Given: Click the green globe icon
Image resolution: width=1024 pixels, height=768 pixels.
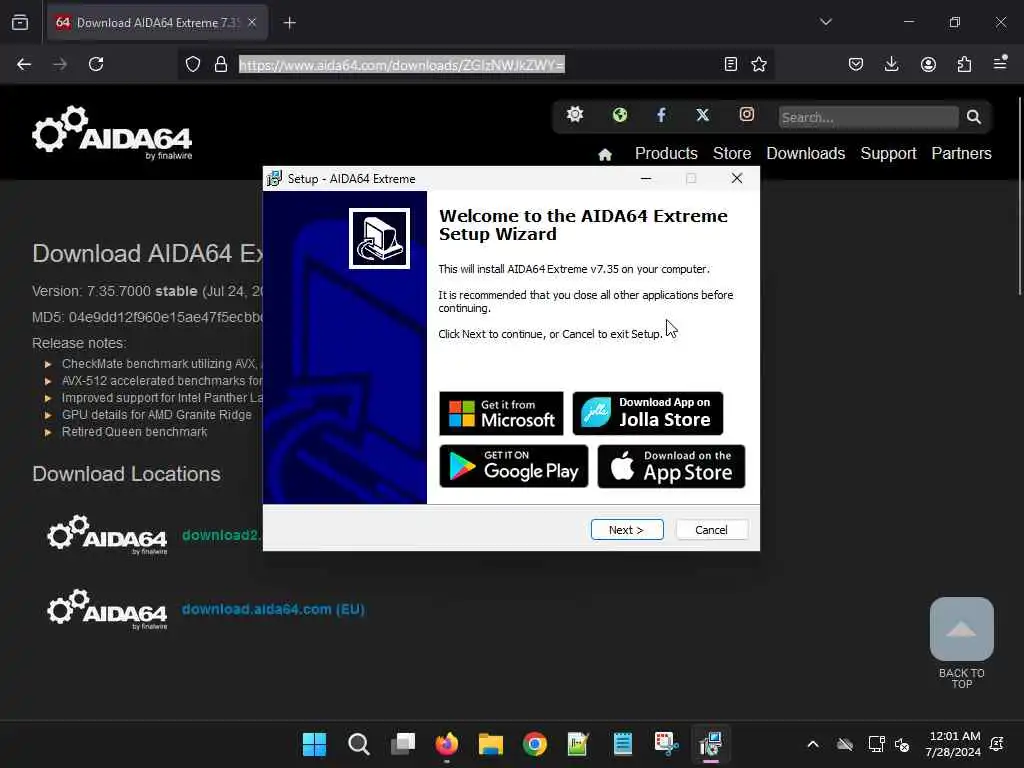Looking at the screenshot, I should click(620, 115).
